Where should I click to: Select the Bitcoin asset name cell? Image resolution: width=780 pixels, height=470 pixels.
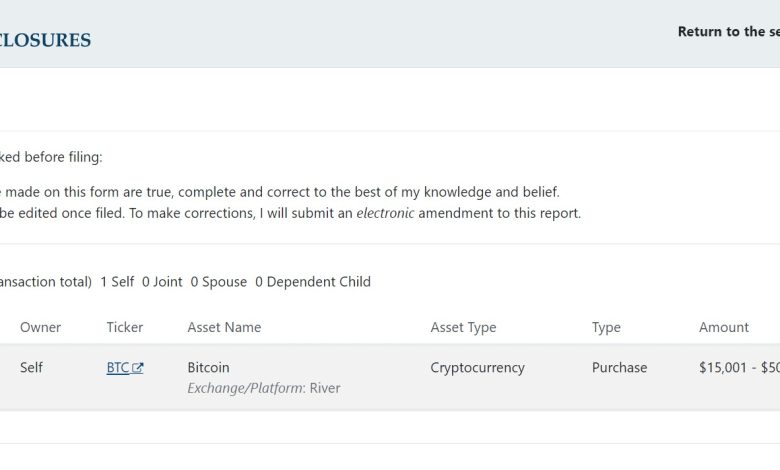pyautogui.click(x=208, y=367)
